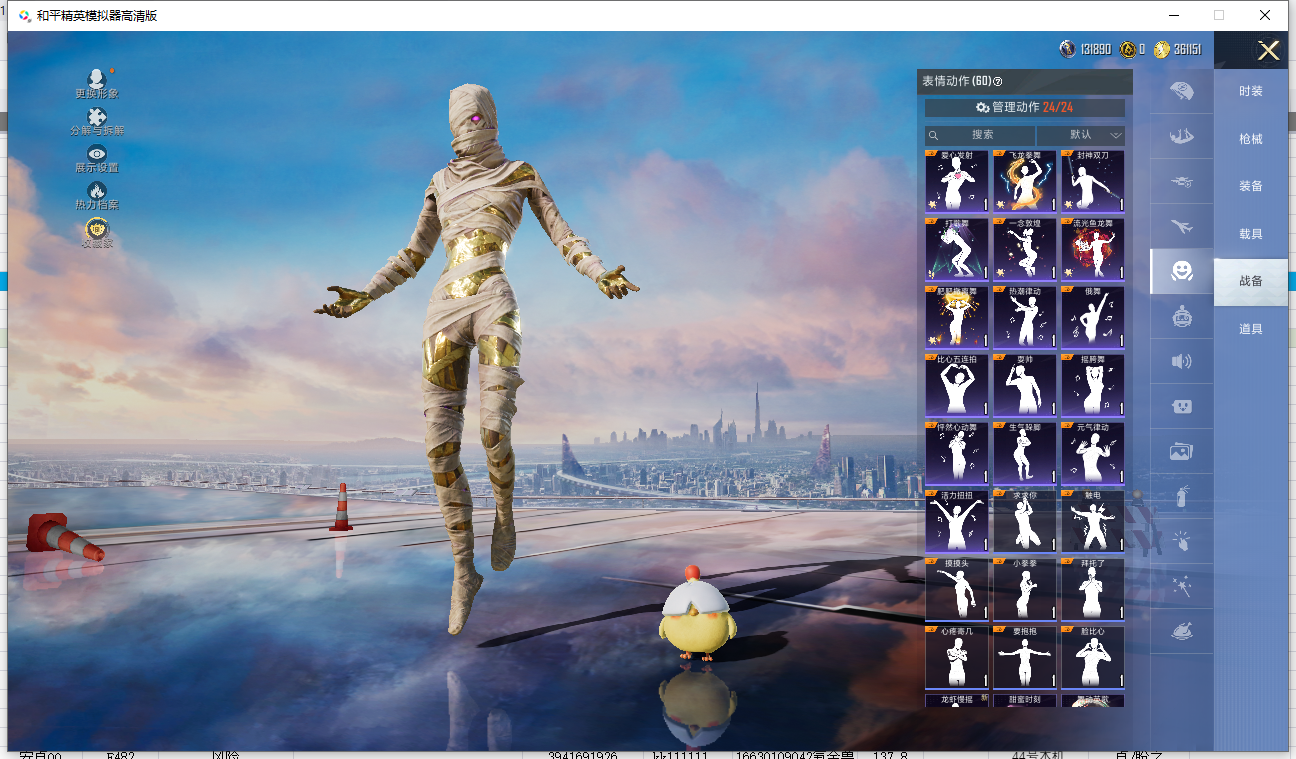
Task: Select the fire extinguisher category icon
Action: [1181, 496]
